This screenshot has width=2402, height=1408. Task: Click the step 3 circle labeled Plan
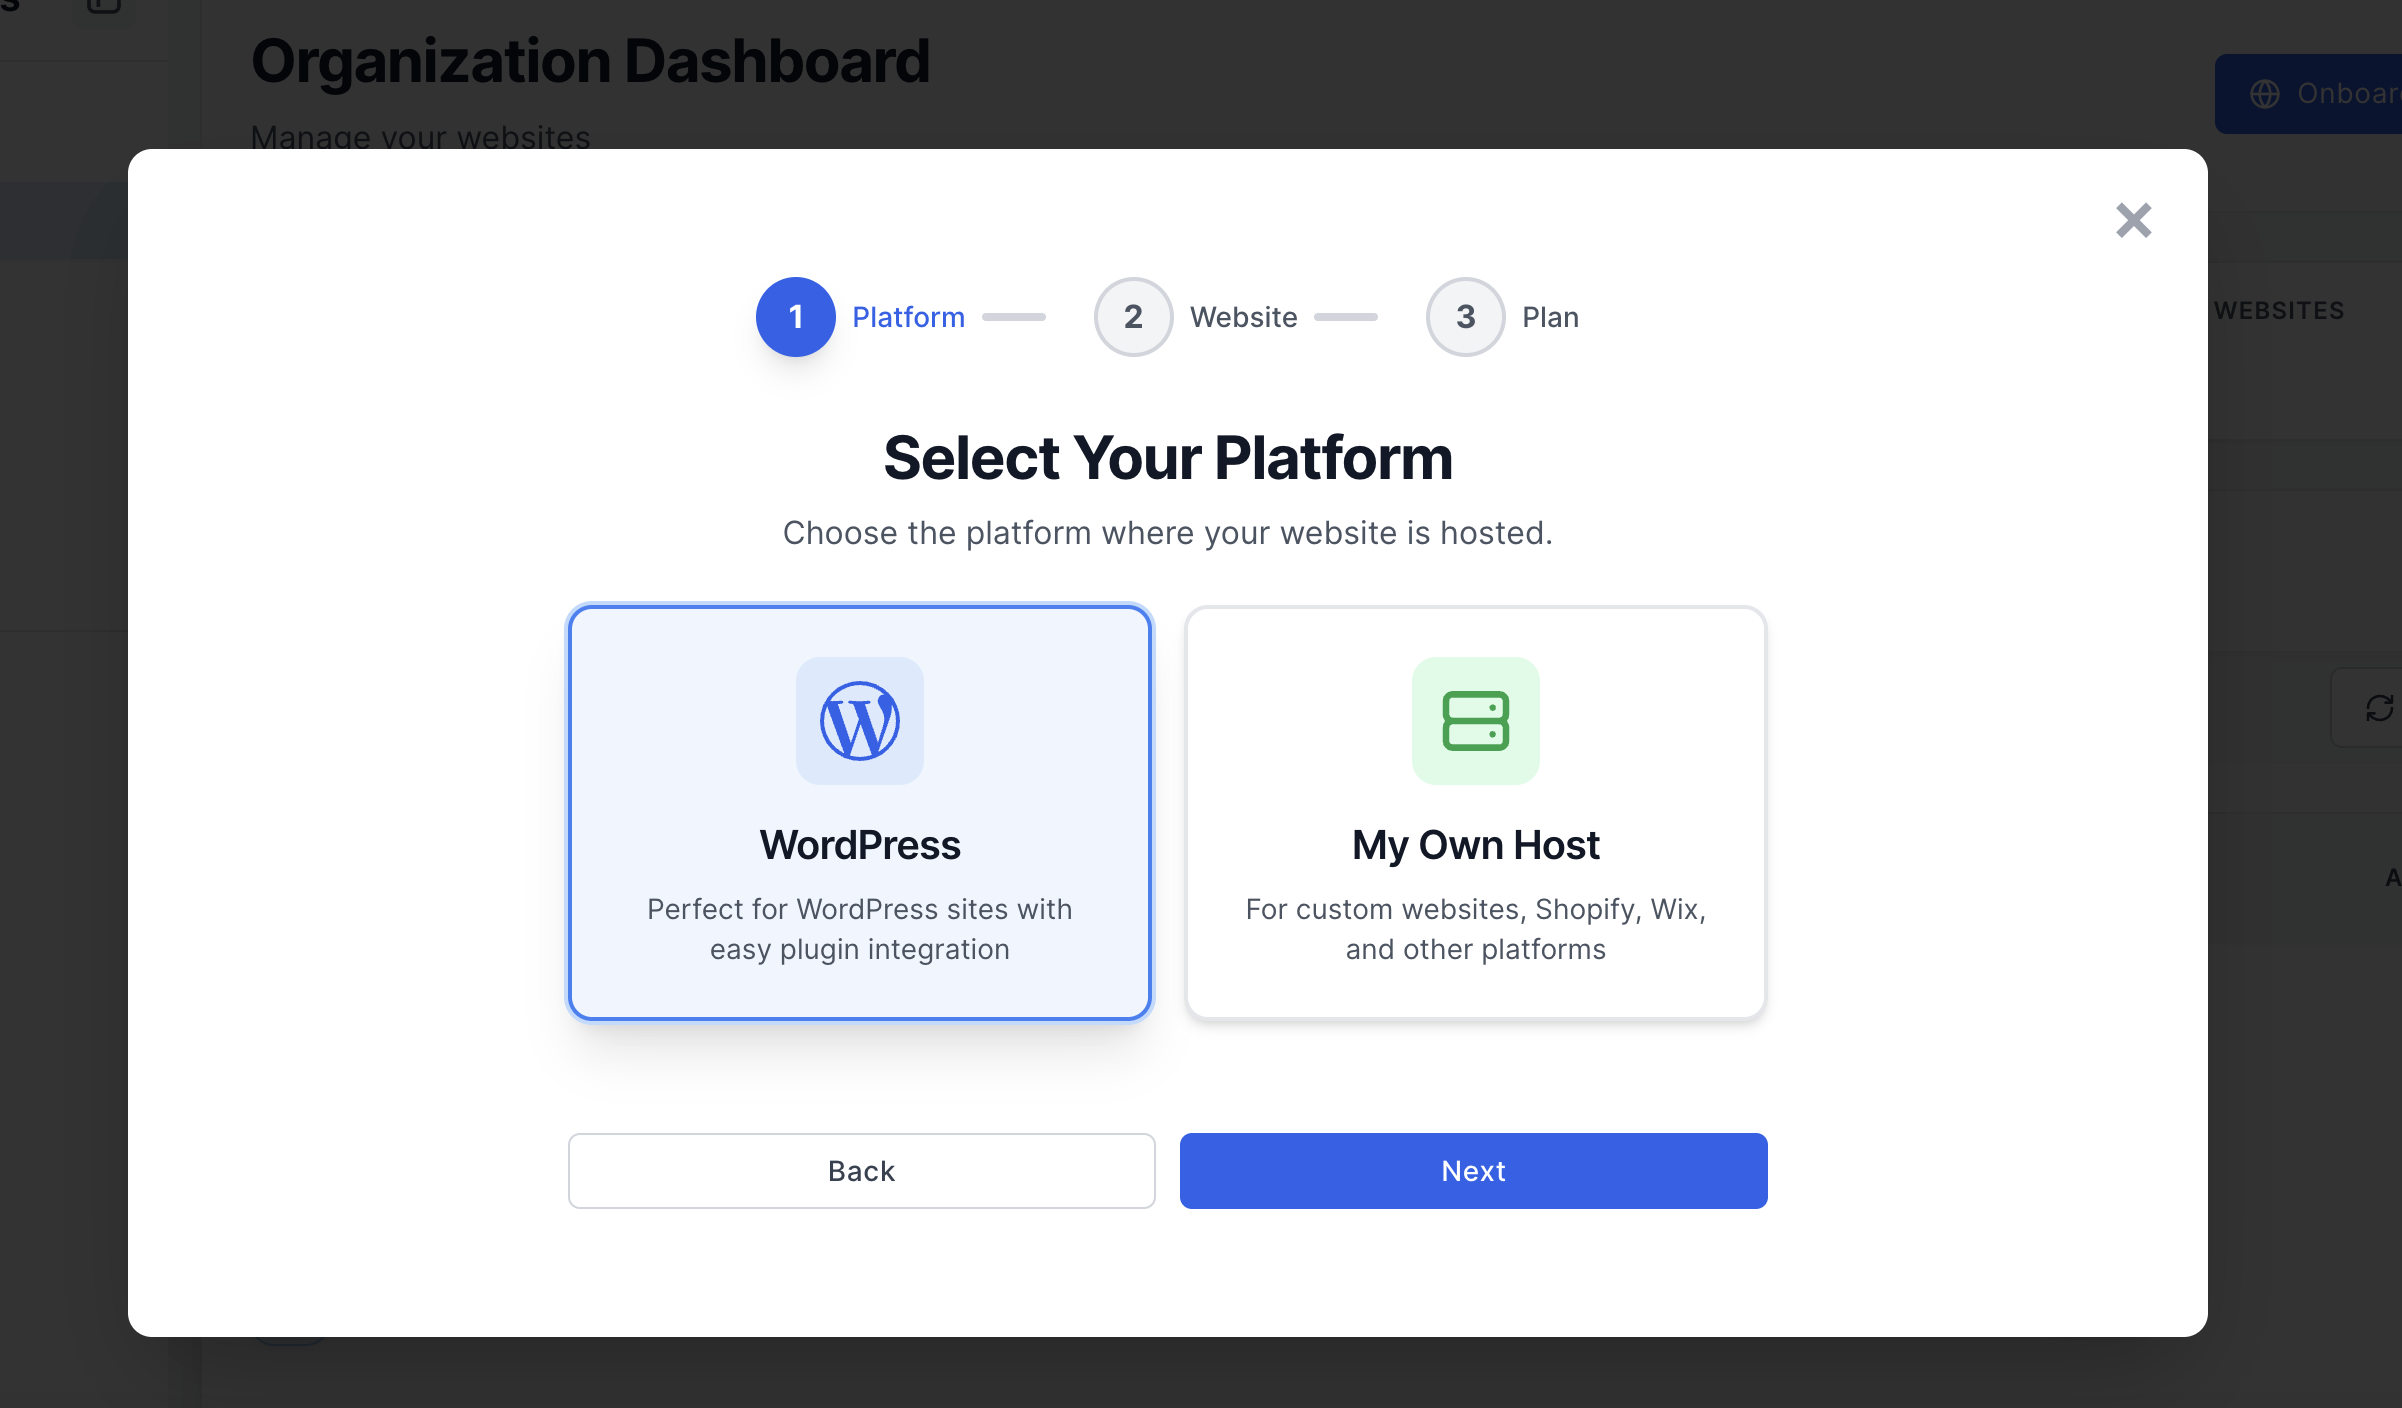[x=1465, y=316]
